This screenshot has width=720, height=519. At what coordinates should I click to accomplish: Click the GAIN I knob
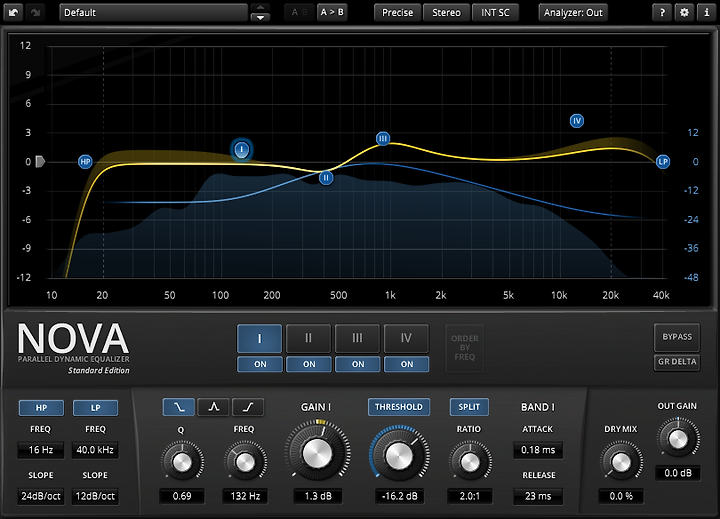[x=317, y=454]
